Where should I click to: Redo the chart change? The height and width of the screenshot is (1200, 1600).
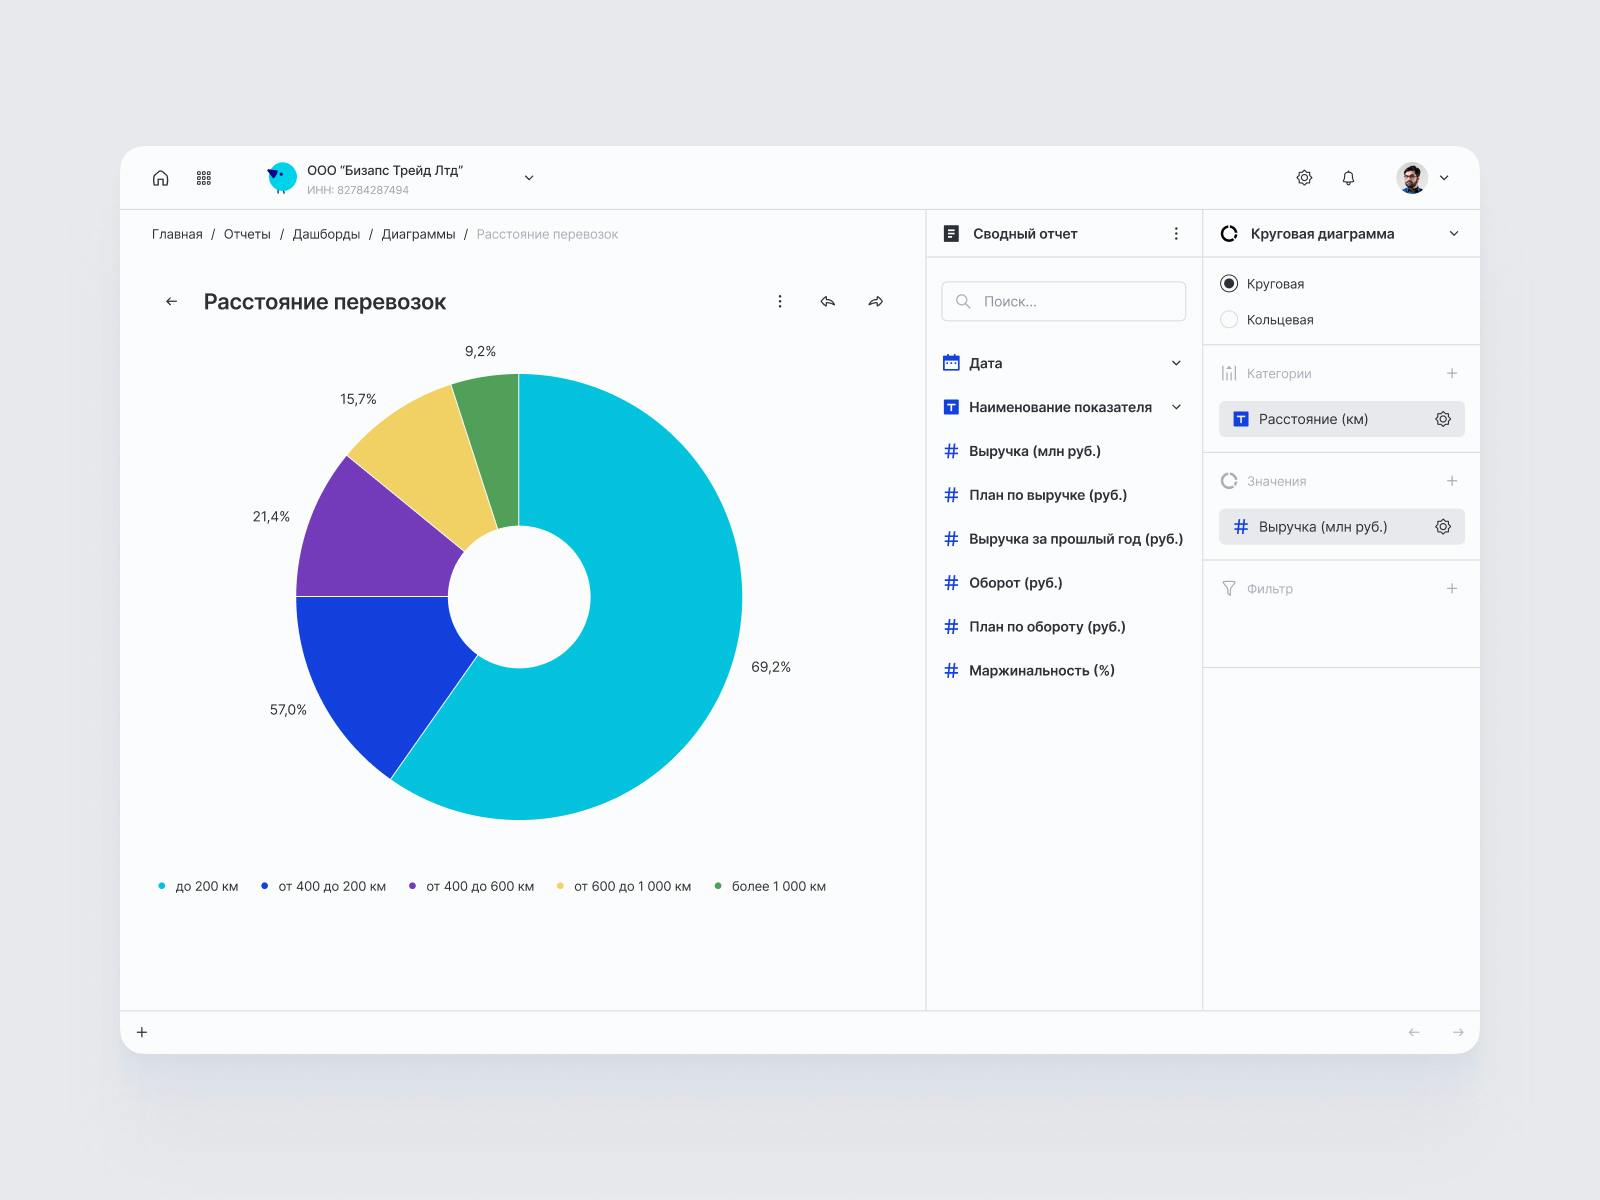coord(876,301)
